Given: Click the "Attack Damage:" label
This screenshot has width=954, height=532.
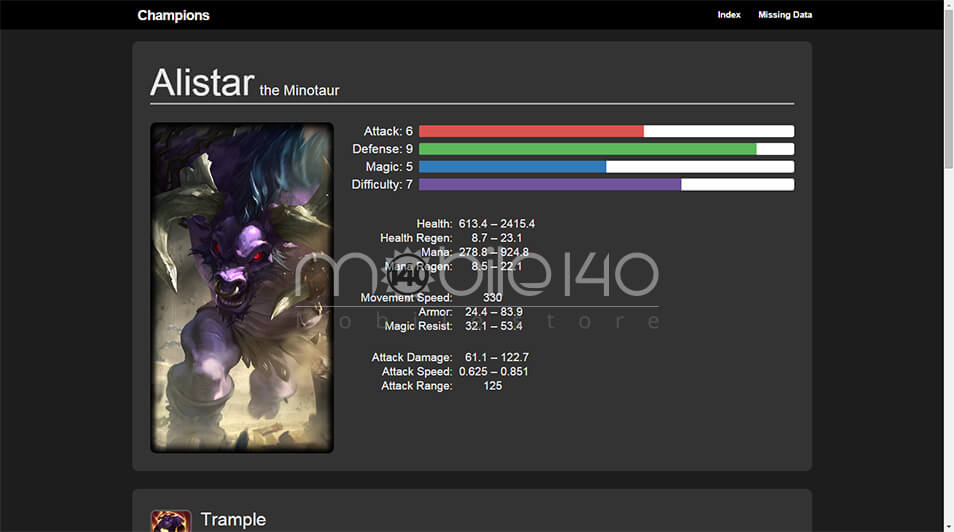Looking at the screenshot, I should tap(412, 357).
